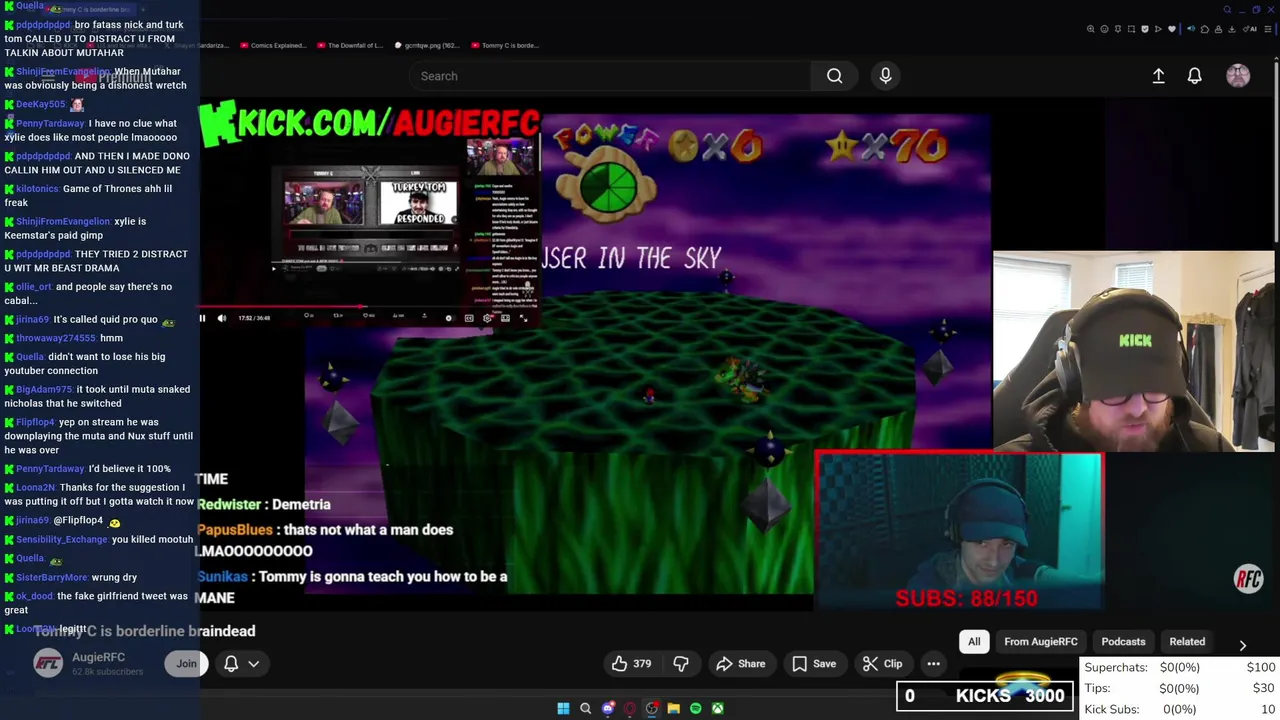
Task: Pause the embedded video player
Action: [x=202, y=318]
